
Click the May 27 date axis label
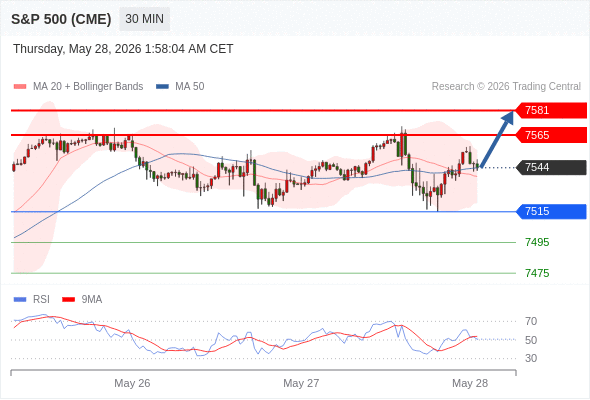301,383
